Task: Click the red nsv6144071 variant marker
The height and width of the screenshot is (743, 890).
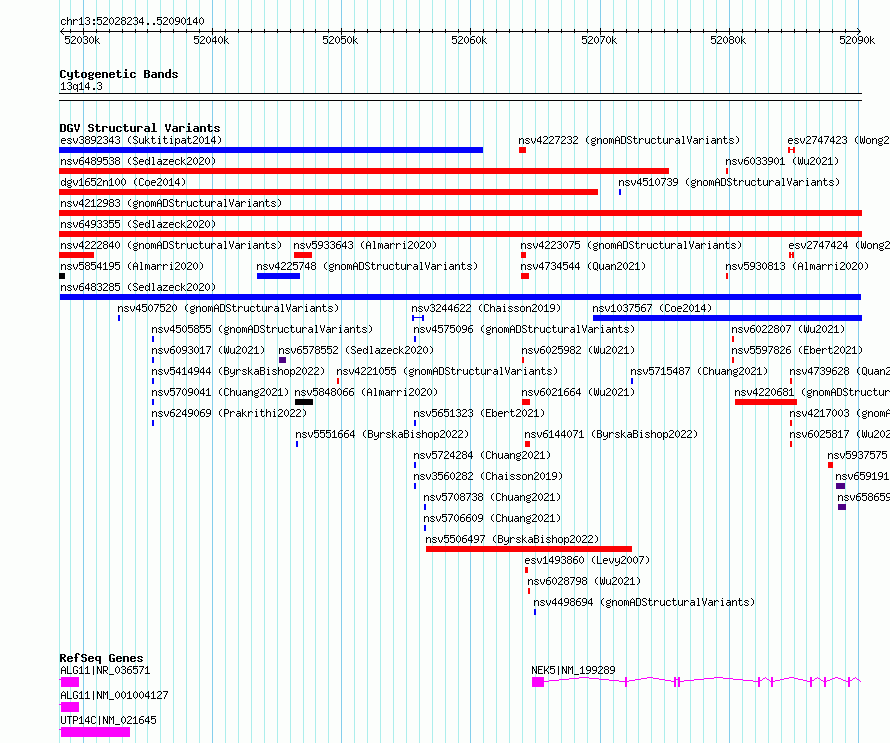Action: click(x=527, y=444)
